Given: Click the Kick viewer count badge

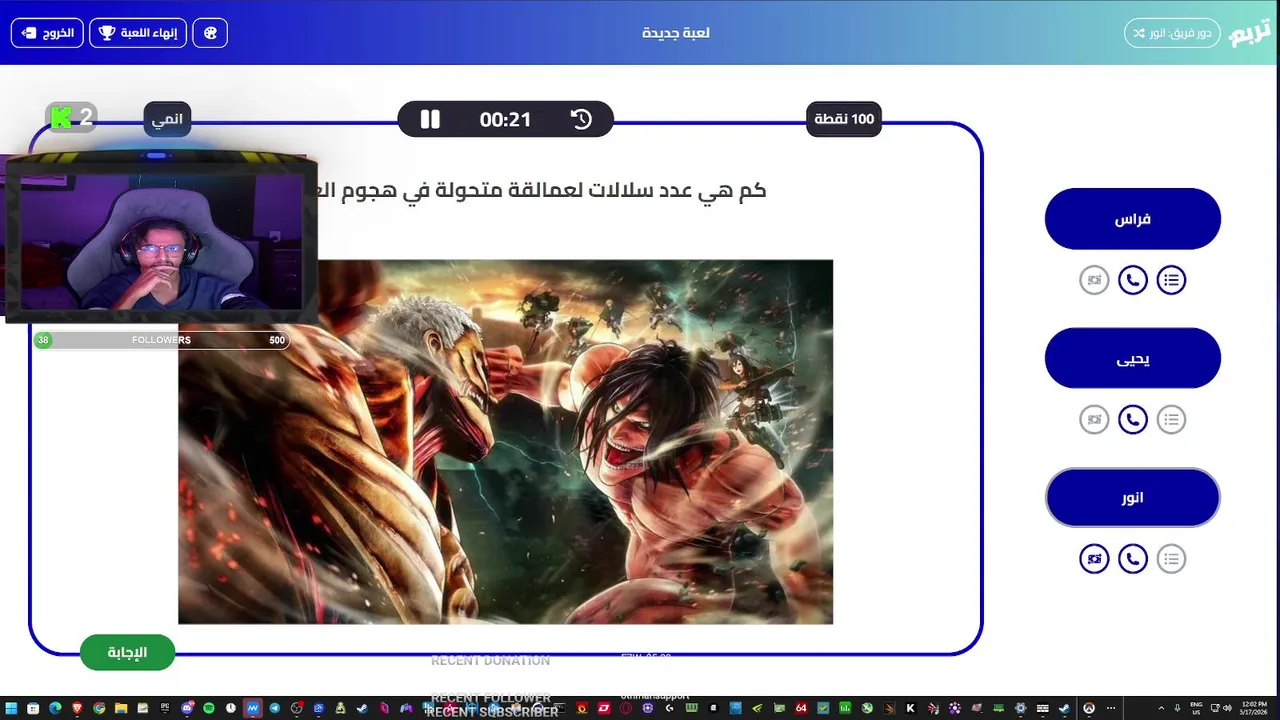Looking at the screenshot, I should (71, 118).
